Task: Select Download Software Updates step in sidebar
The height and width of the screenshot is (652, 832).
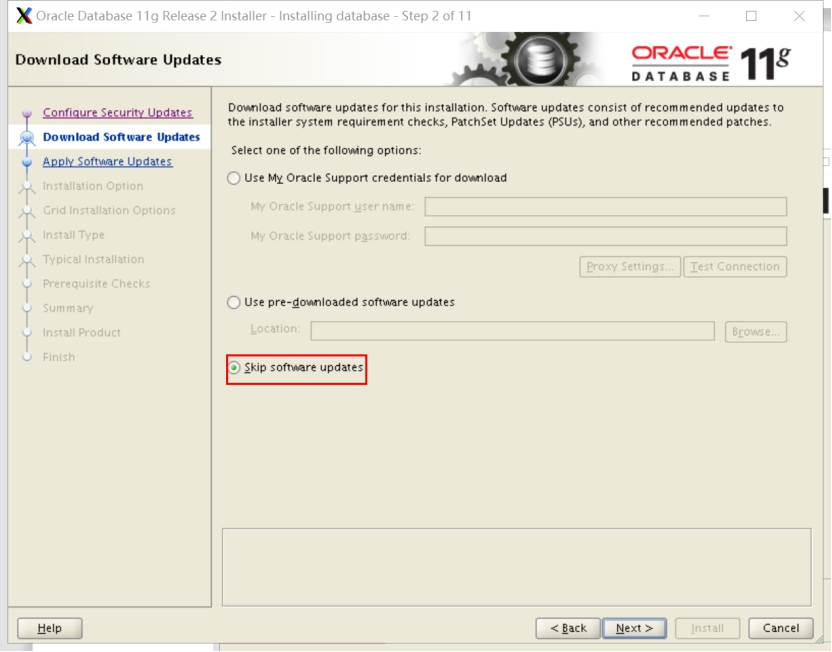Action: tap(121, 137)
